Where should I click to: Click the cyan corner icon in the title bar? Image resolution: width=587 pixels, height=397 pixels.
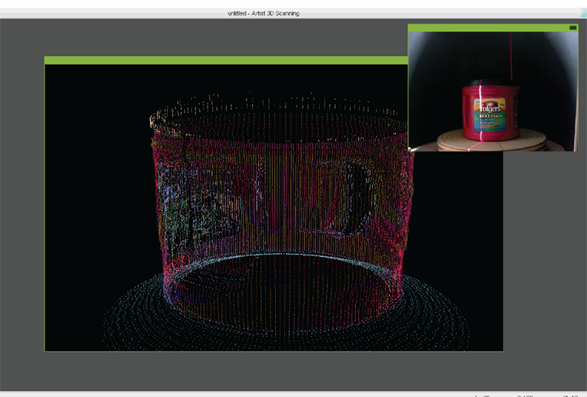tap(584, 13)
